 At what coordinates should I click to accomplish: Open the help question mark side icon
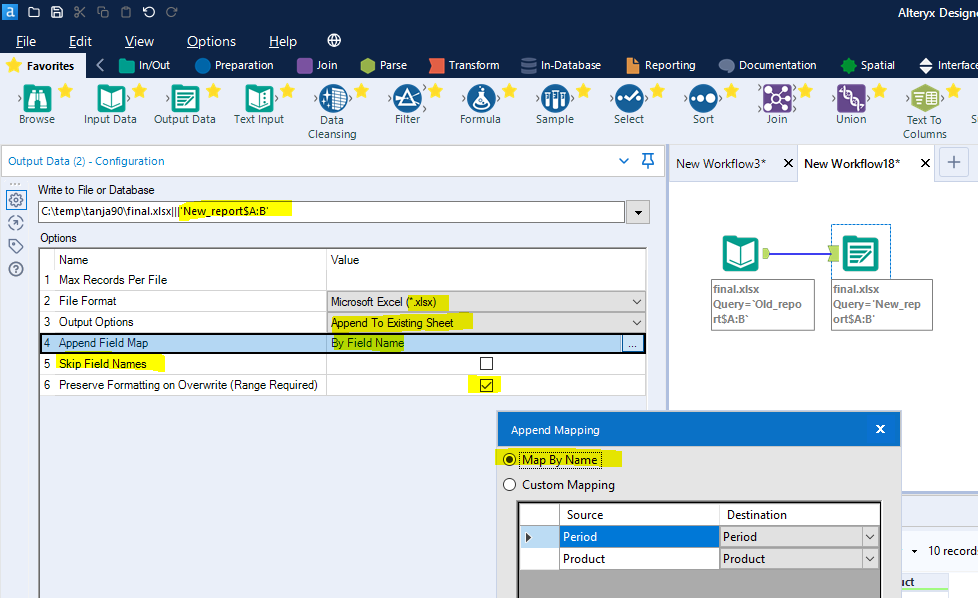(x=16, y=269)
